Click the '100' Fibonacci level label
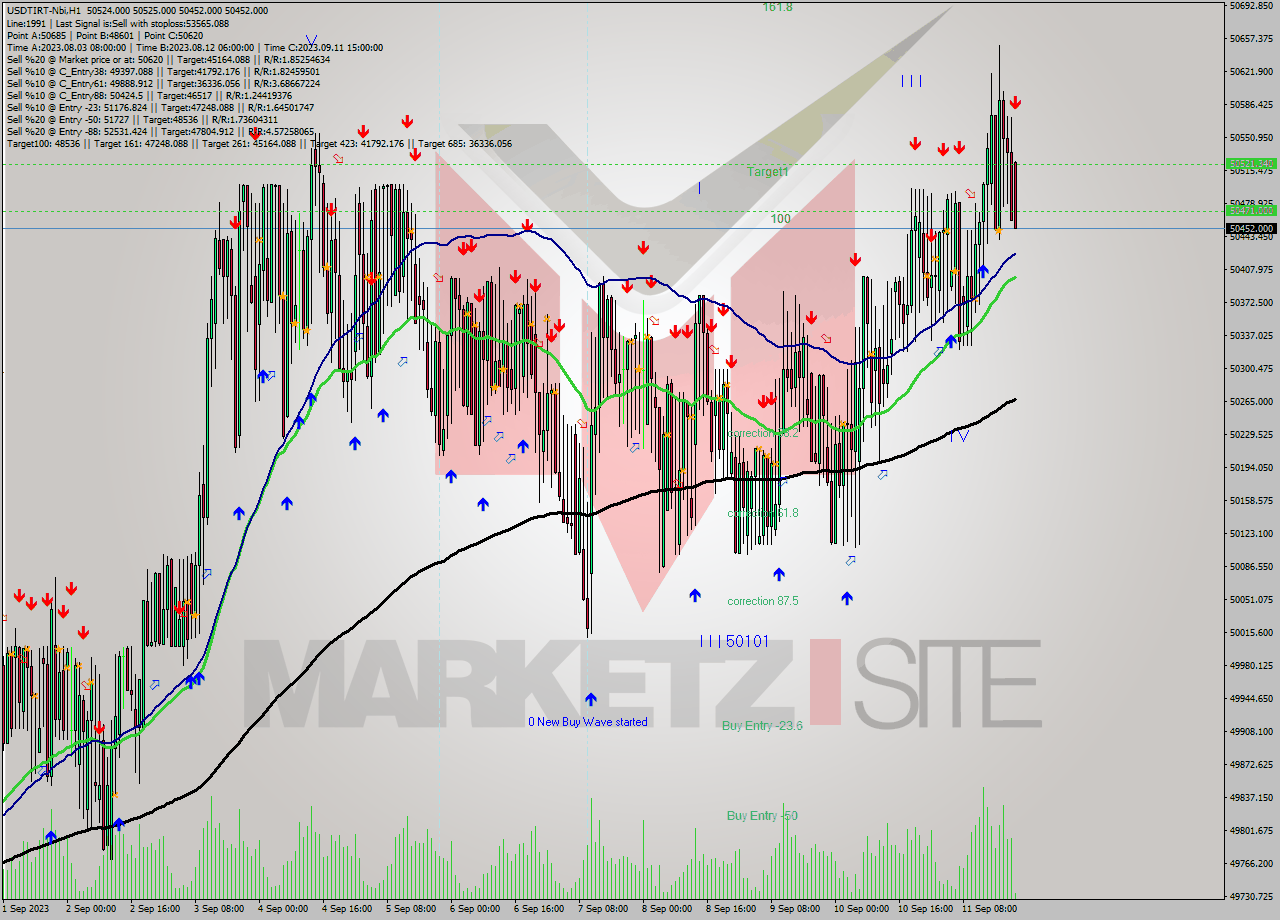This screenshot has width=1280, height=920. (780, 218)
